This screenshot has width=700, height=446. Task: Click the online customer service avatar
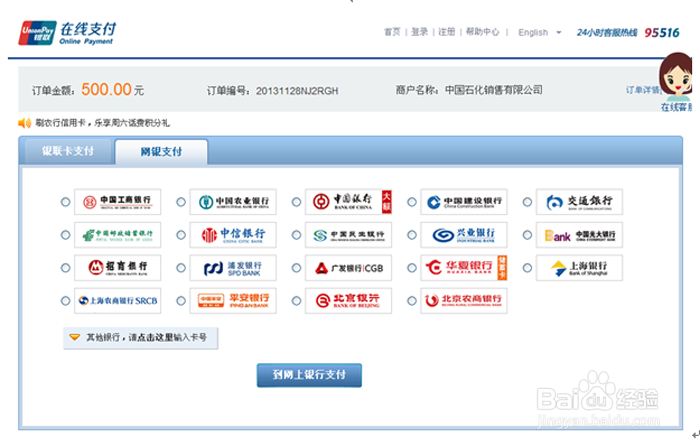coord(676,77)
